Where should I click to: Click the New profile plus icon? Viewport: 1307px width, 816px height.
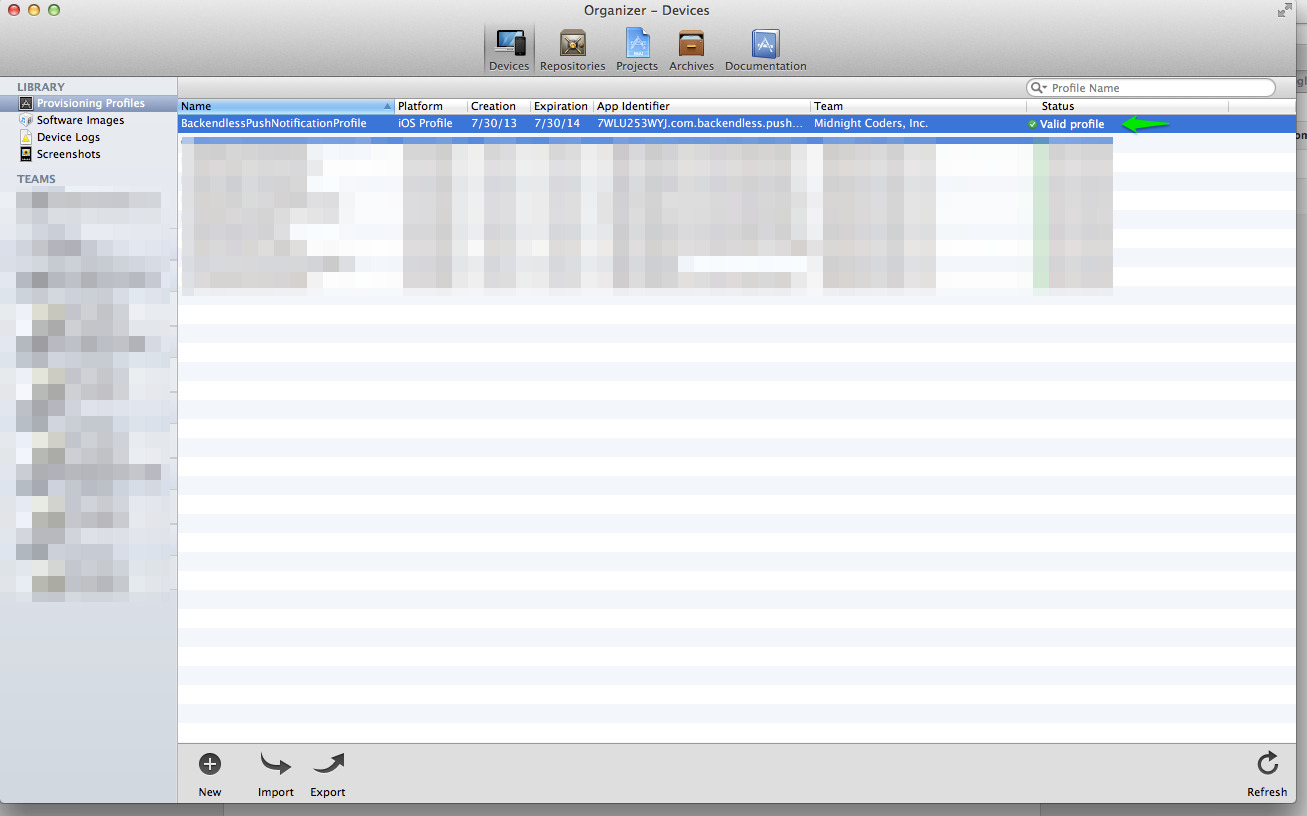pos(210,764)
